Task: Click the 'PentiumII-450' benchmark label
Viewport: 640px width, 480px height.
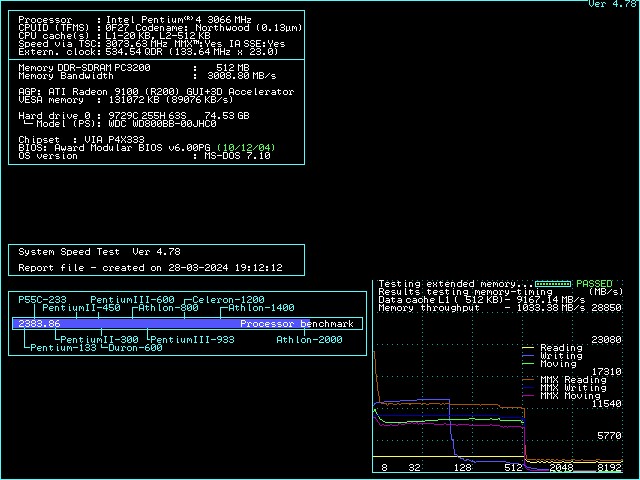Action: [x=81, y=308]
